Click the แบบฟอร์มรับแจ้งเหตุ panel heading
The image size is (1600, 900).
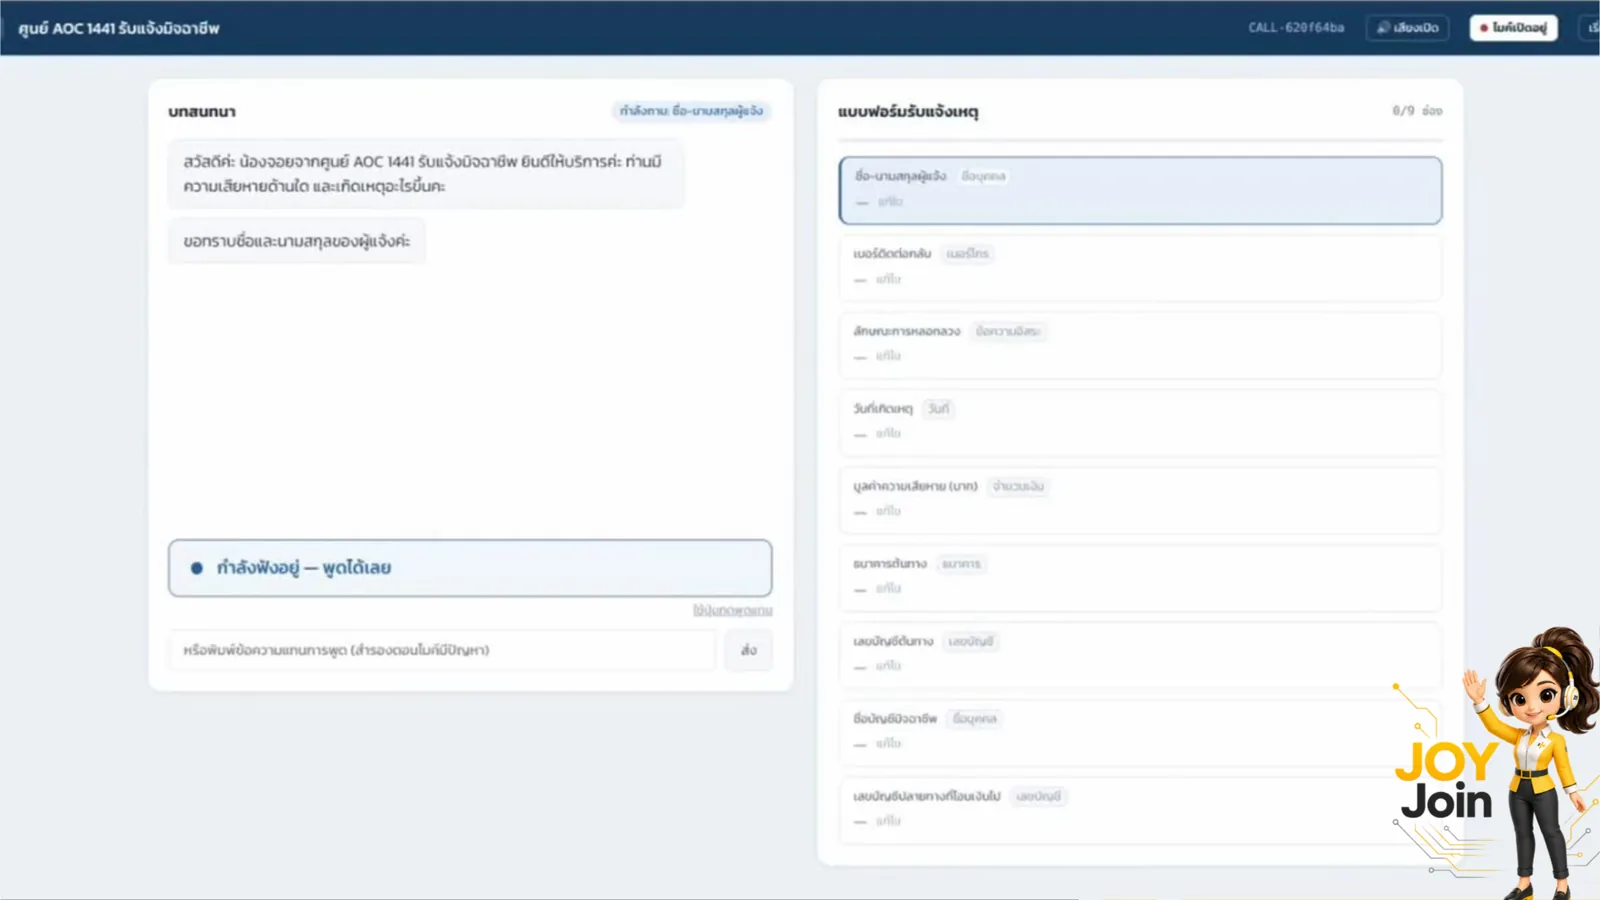pyautogui.click(x=908, y=111)
